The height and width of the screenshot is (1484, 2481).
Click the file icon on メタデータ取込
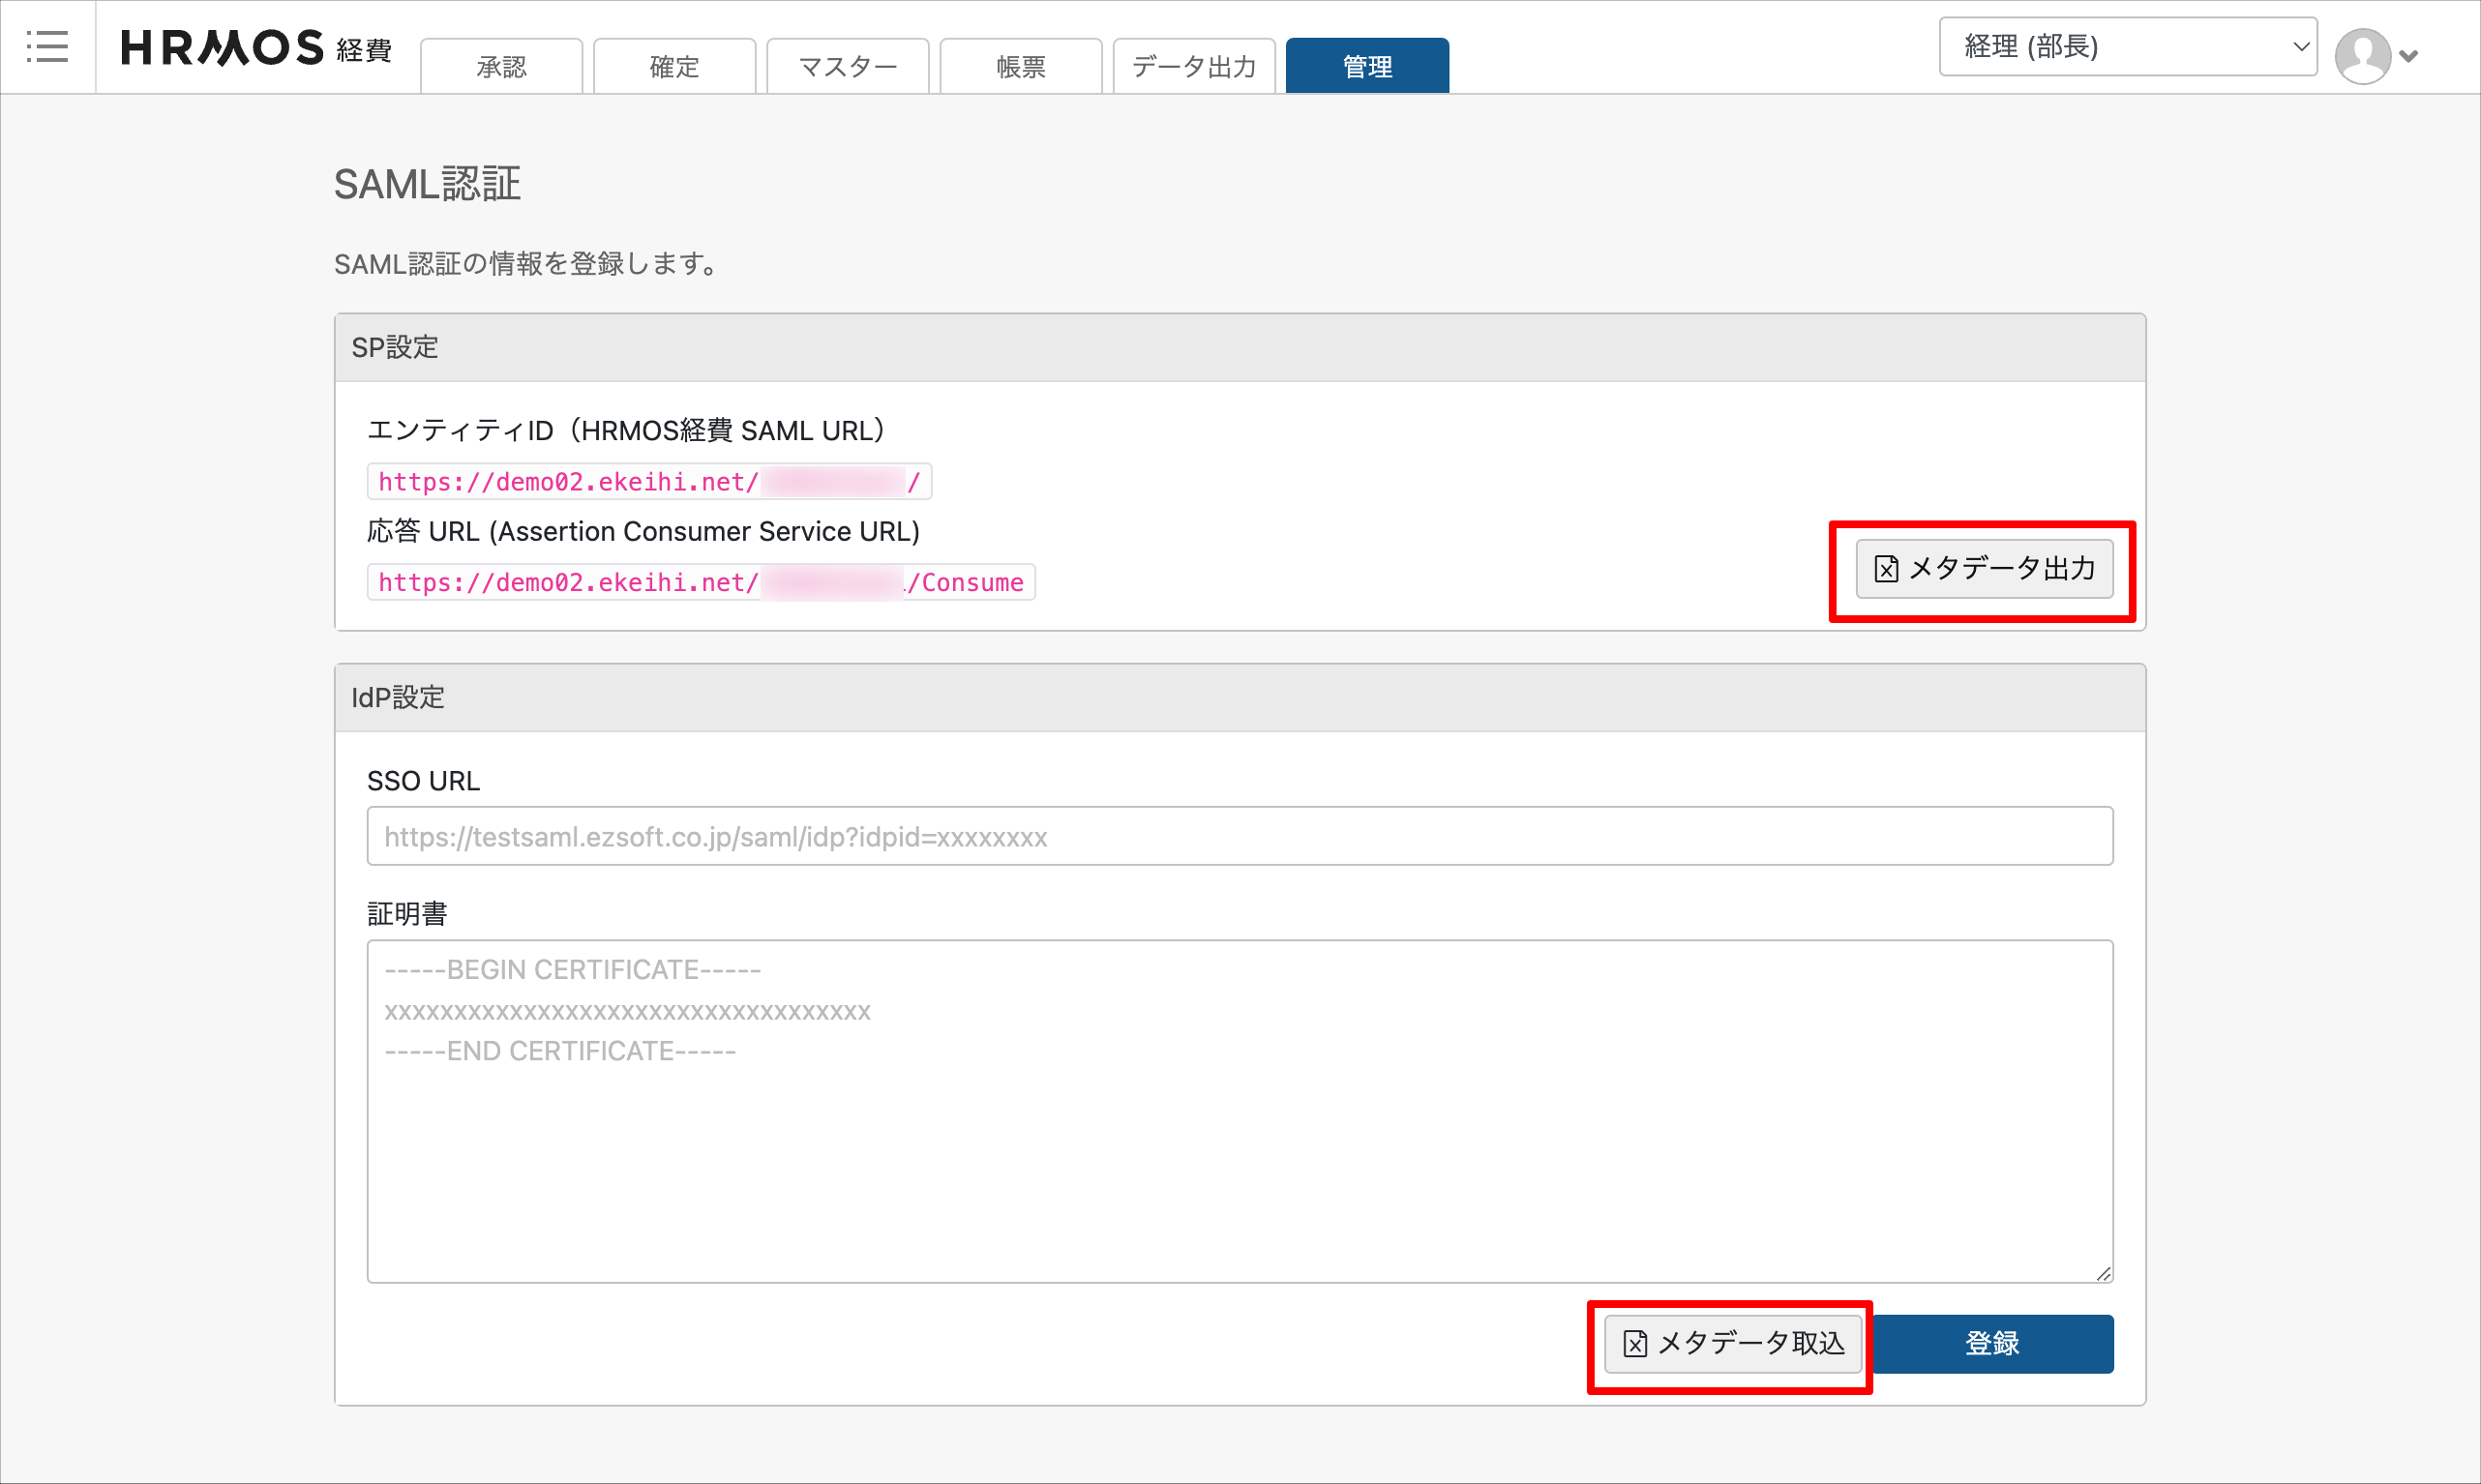pyautogui.click(x=1634, y=1343)
